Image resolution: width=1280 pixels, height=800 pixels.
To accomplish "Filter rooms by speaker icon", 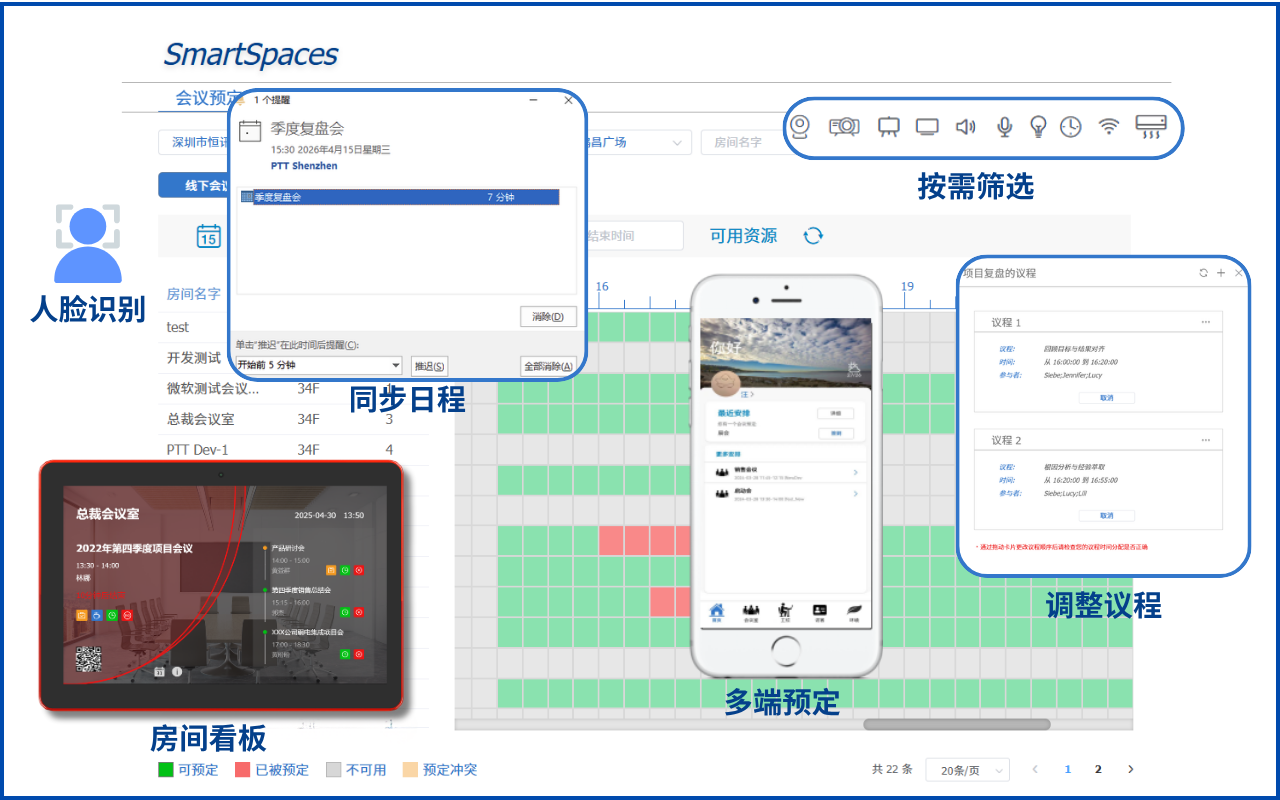I will [965, 127].
